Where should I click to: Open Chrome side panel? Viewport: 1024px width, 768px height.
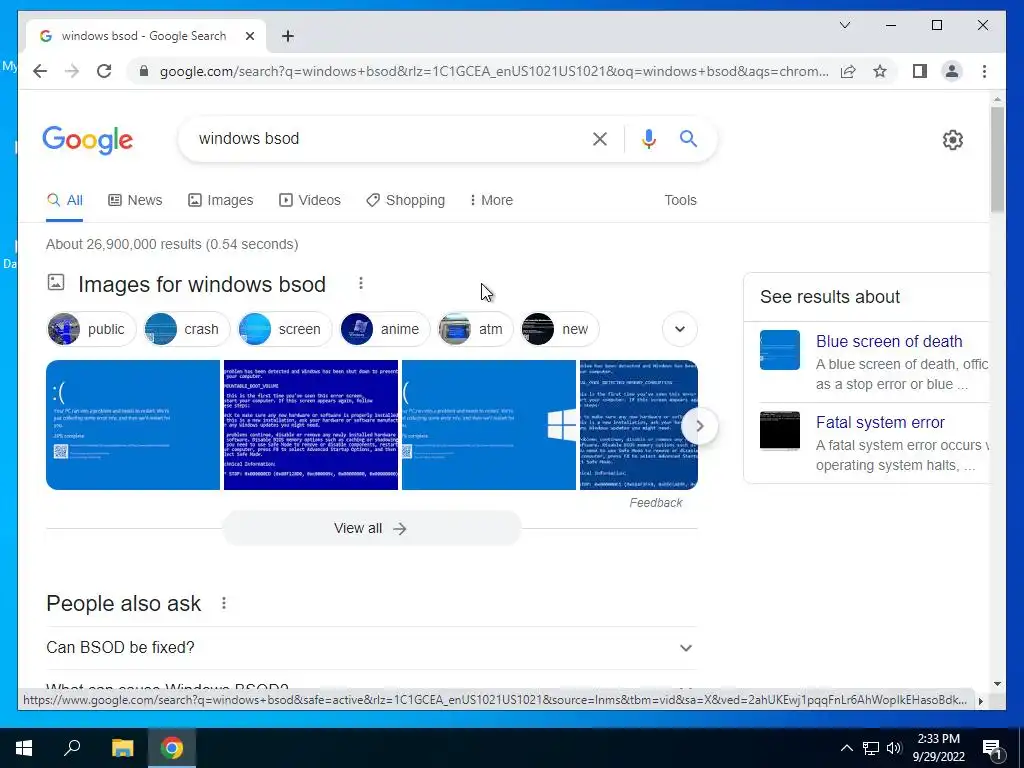920,71
